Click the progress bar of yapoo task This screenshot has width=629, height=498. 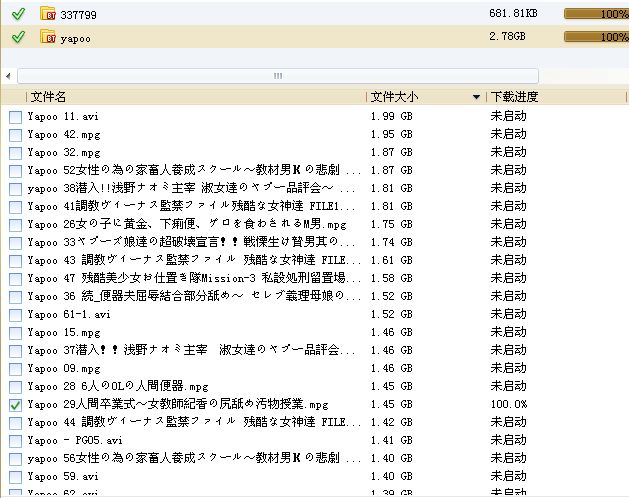596,37
